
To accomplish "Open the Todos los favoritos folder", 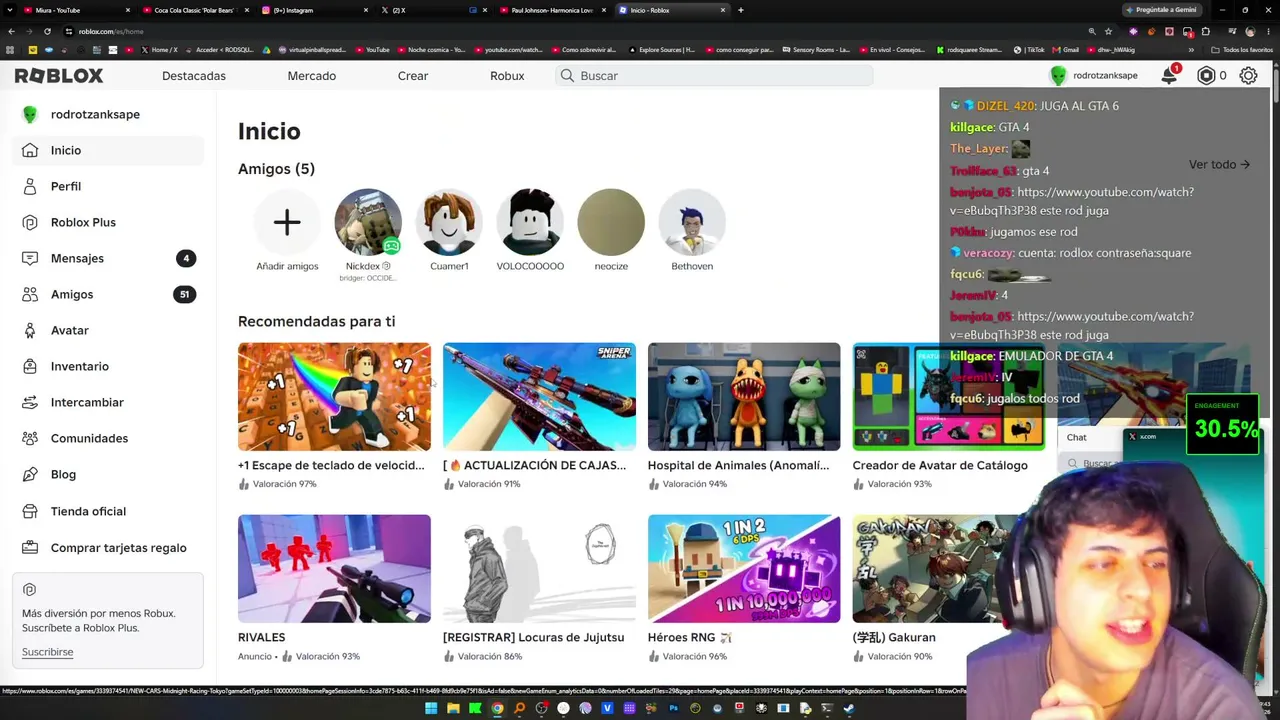I will pos(1243,50).
